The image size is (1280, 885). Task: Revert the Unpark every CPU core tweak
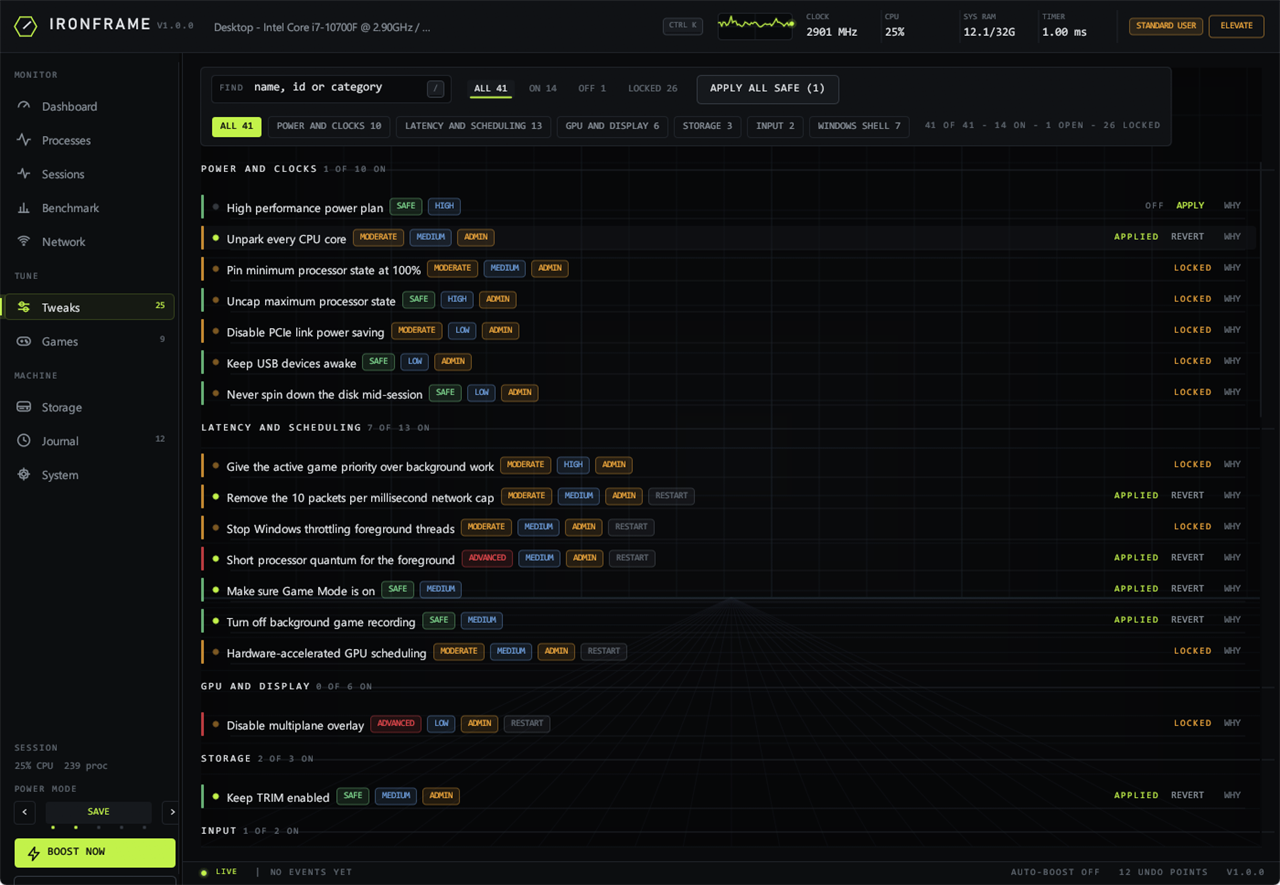click(1187, 237)
